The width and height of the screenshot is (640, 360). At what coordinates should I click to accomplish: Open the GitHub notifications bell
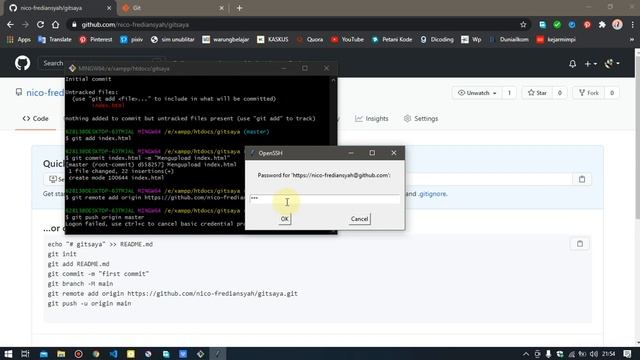click(573, 64)
